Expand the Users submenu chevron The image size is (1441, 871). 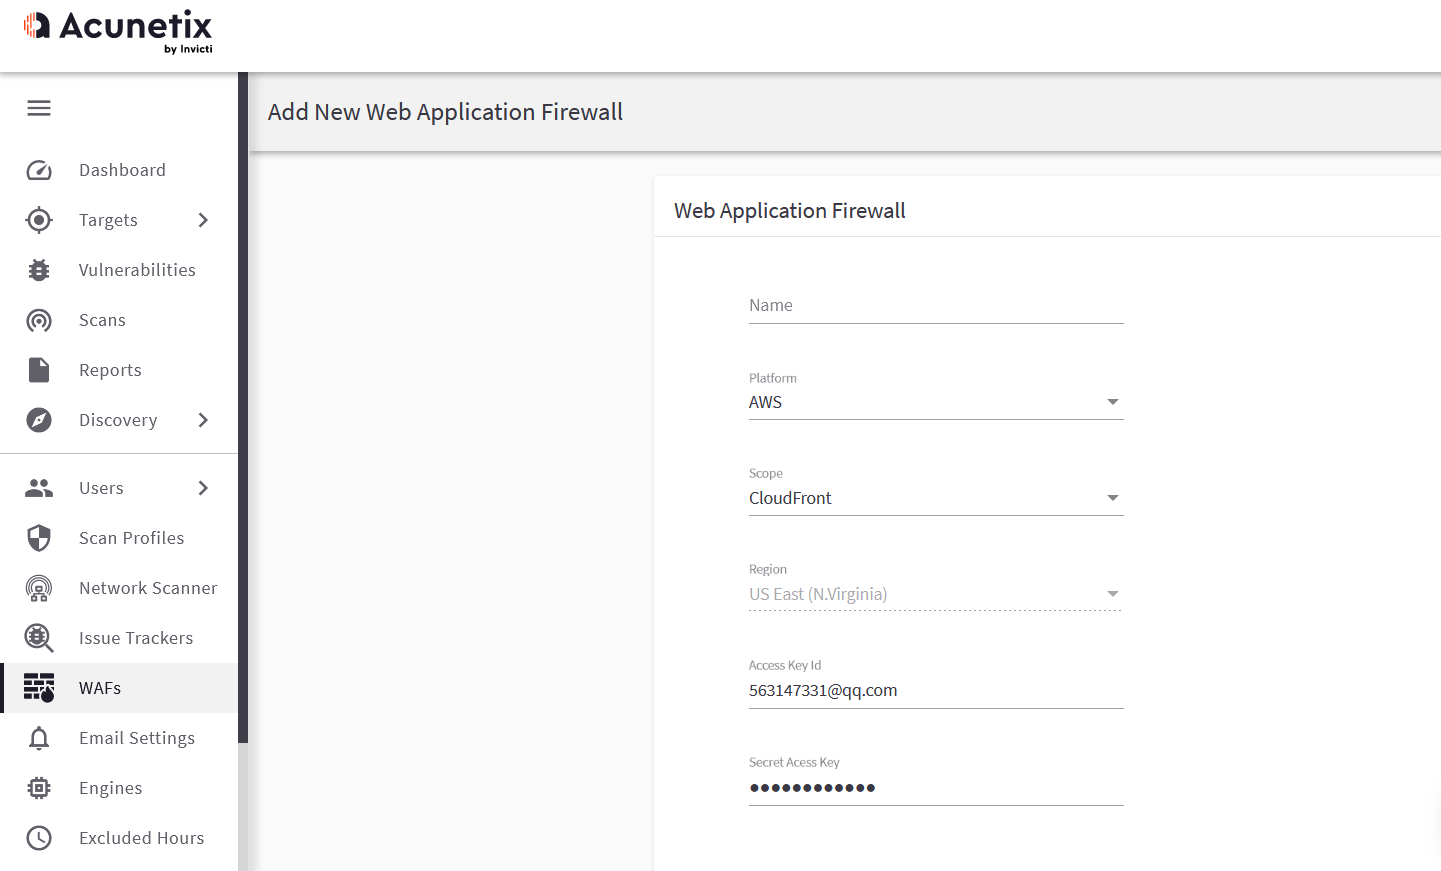(x=203, y=488)
